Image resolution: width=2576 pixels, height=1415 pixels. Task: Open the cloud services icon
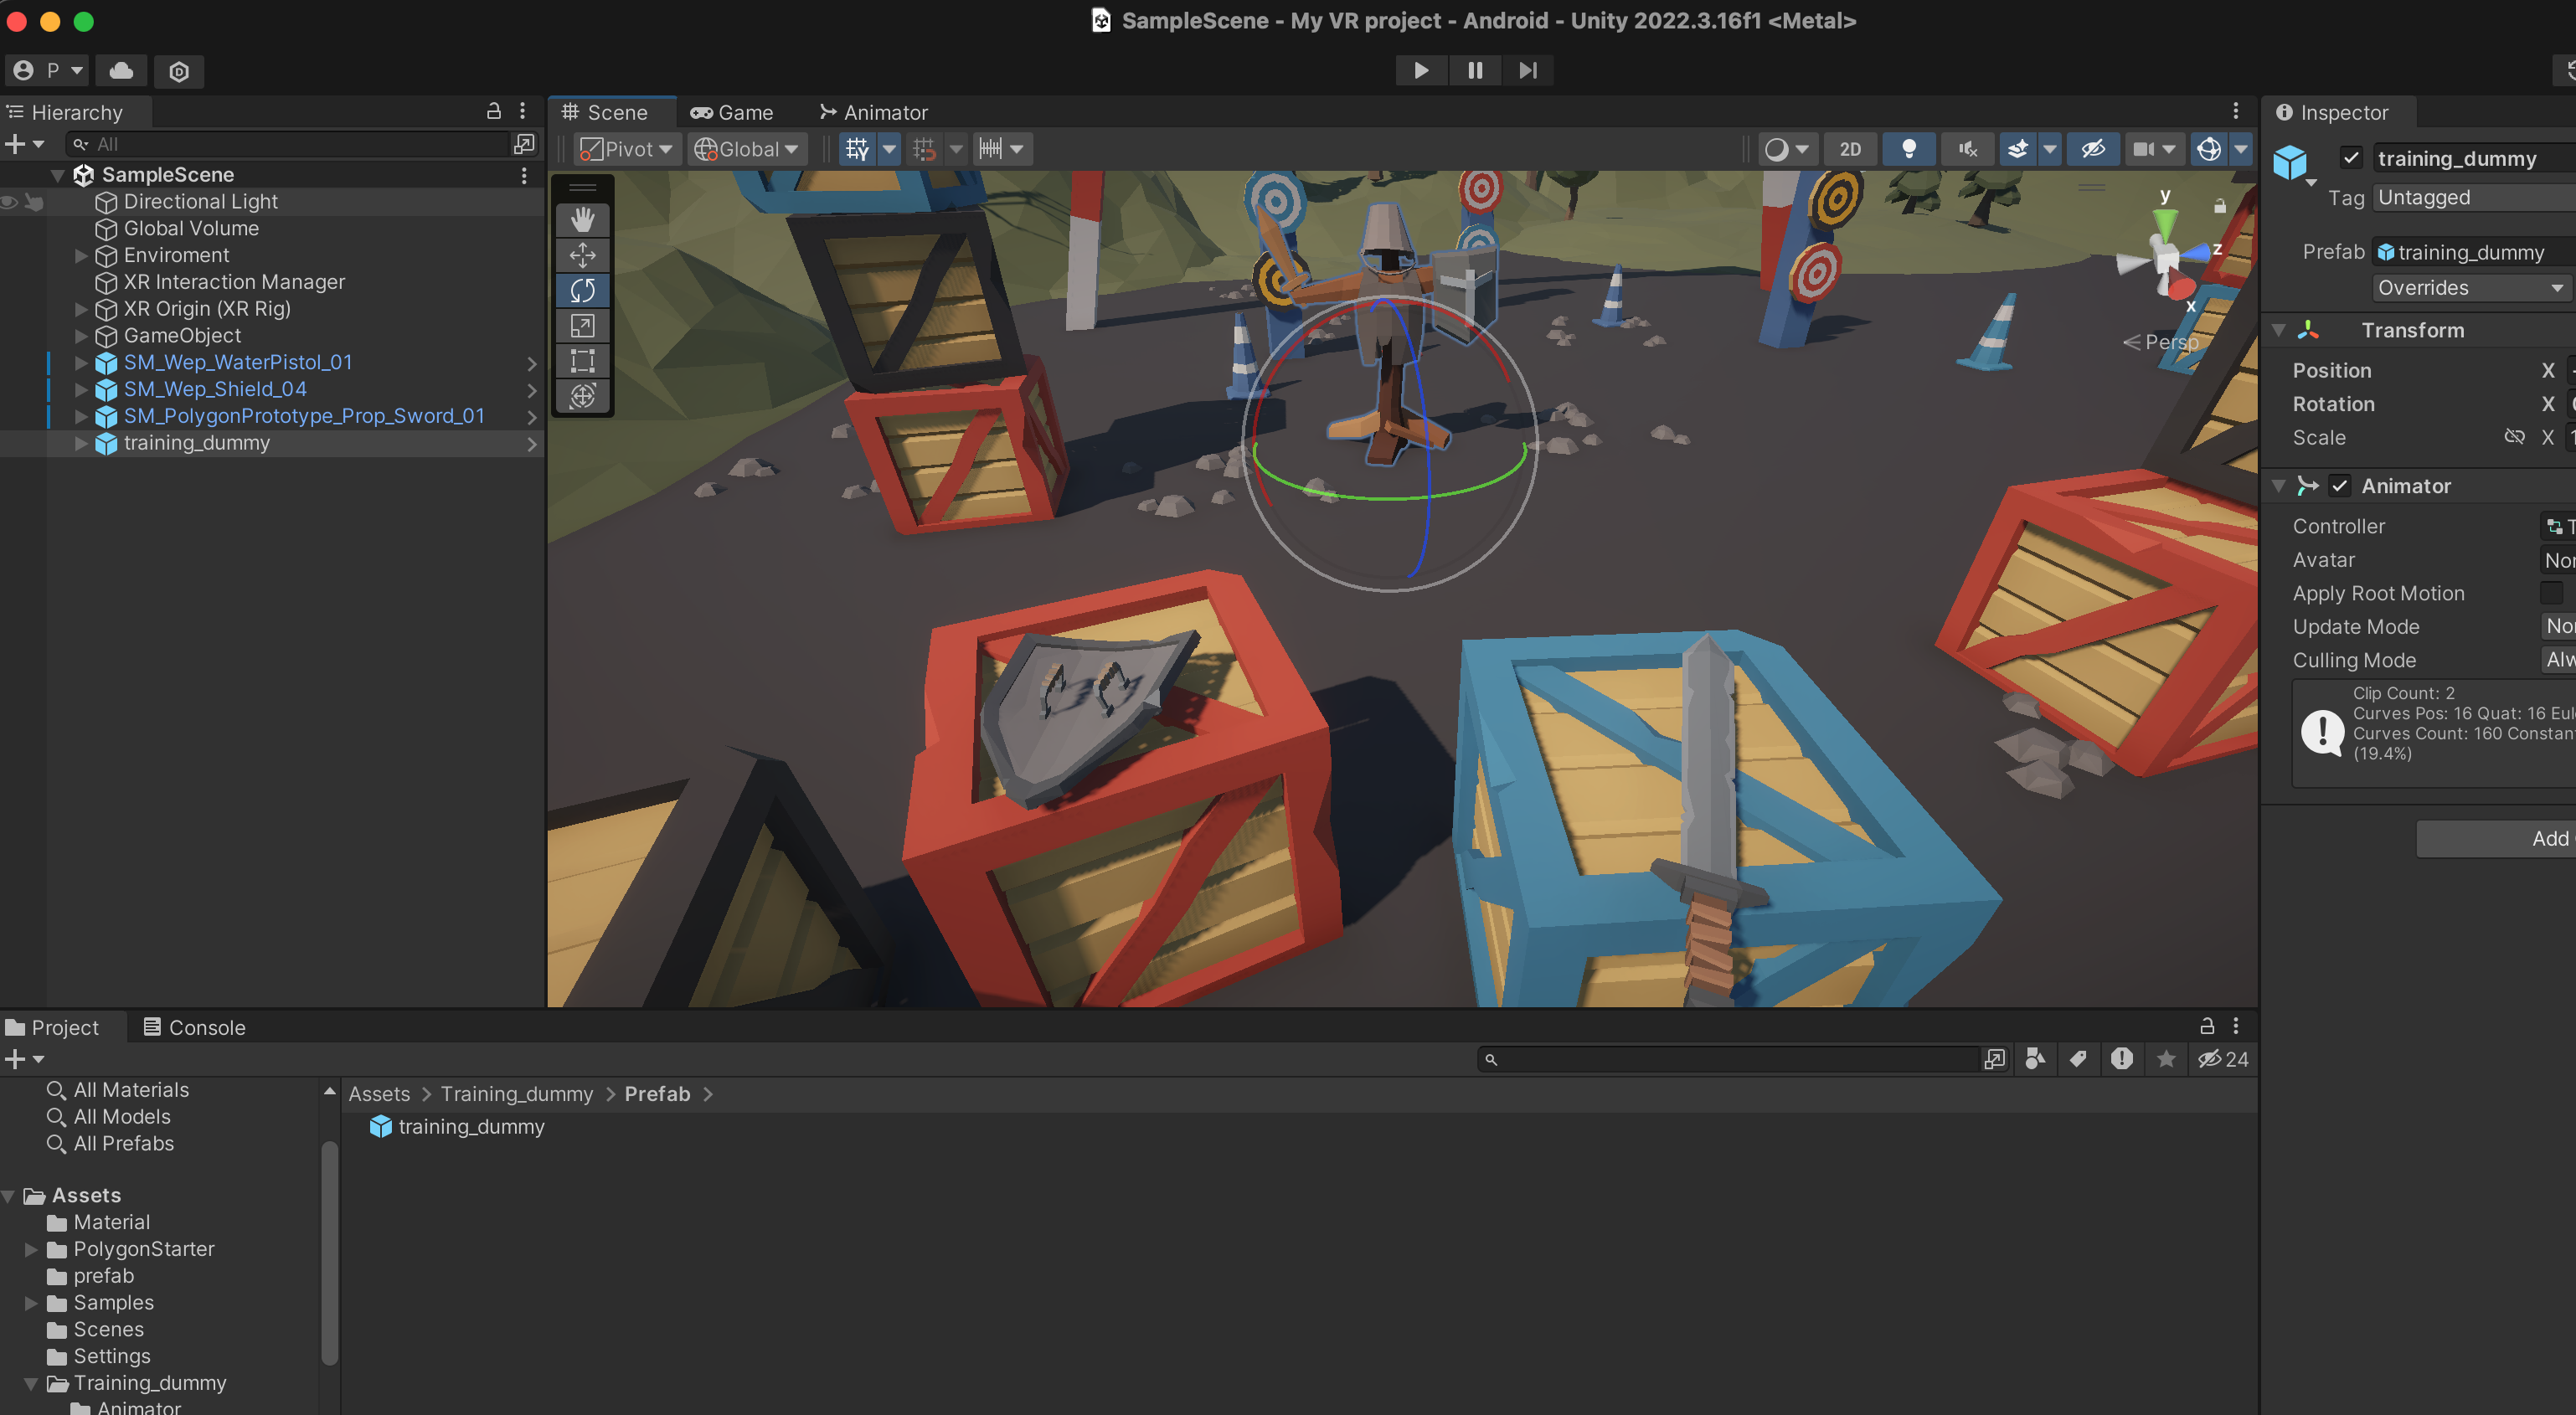[121, 70]
